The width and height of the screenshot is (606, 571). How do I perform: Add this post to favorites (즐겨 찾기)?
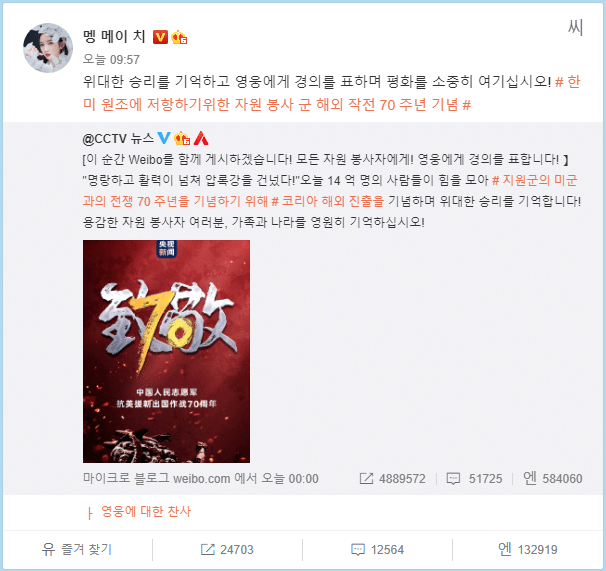77,549
